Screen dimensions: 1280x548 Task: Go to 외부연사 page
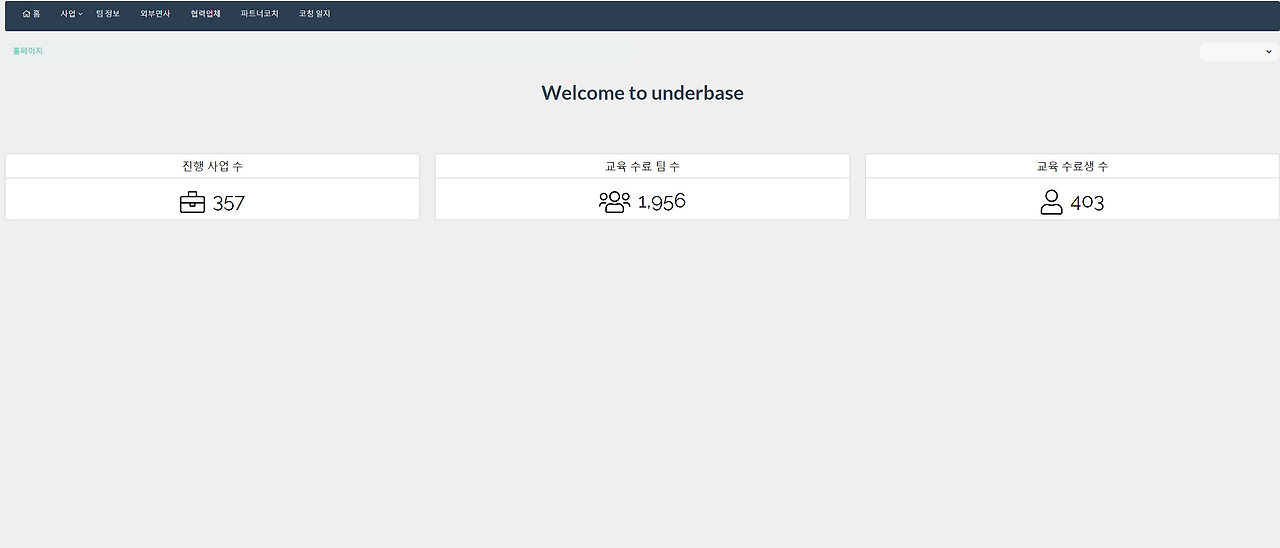click(155, 14)
